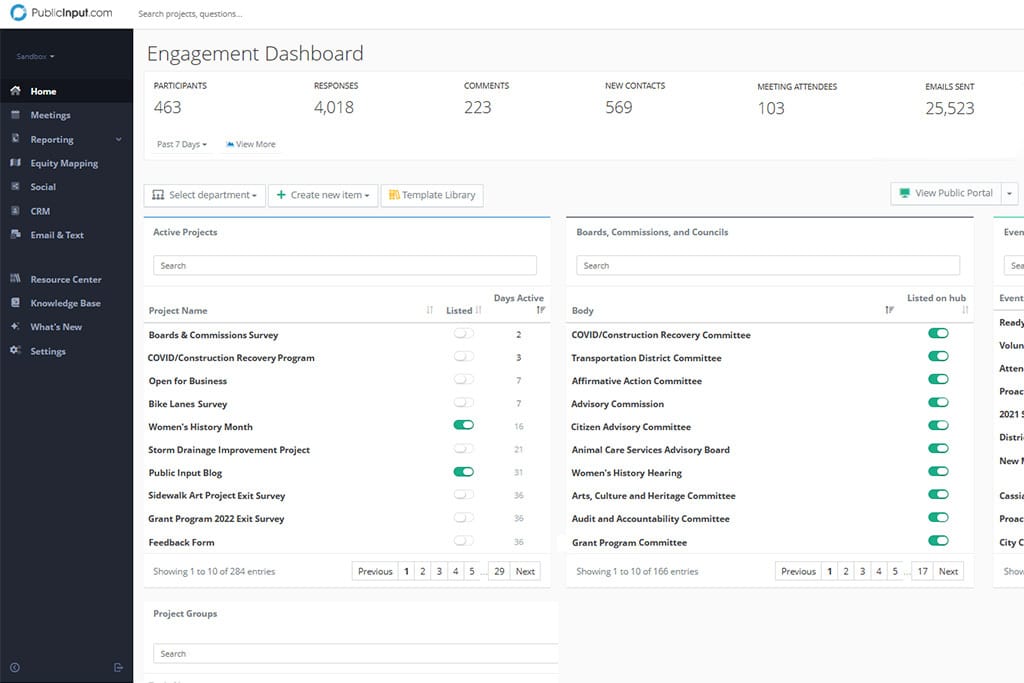Screen dimensions: 1024x683
Task: Click the Template Library button
Action: 432,195
